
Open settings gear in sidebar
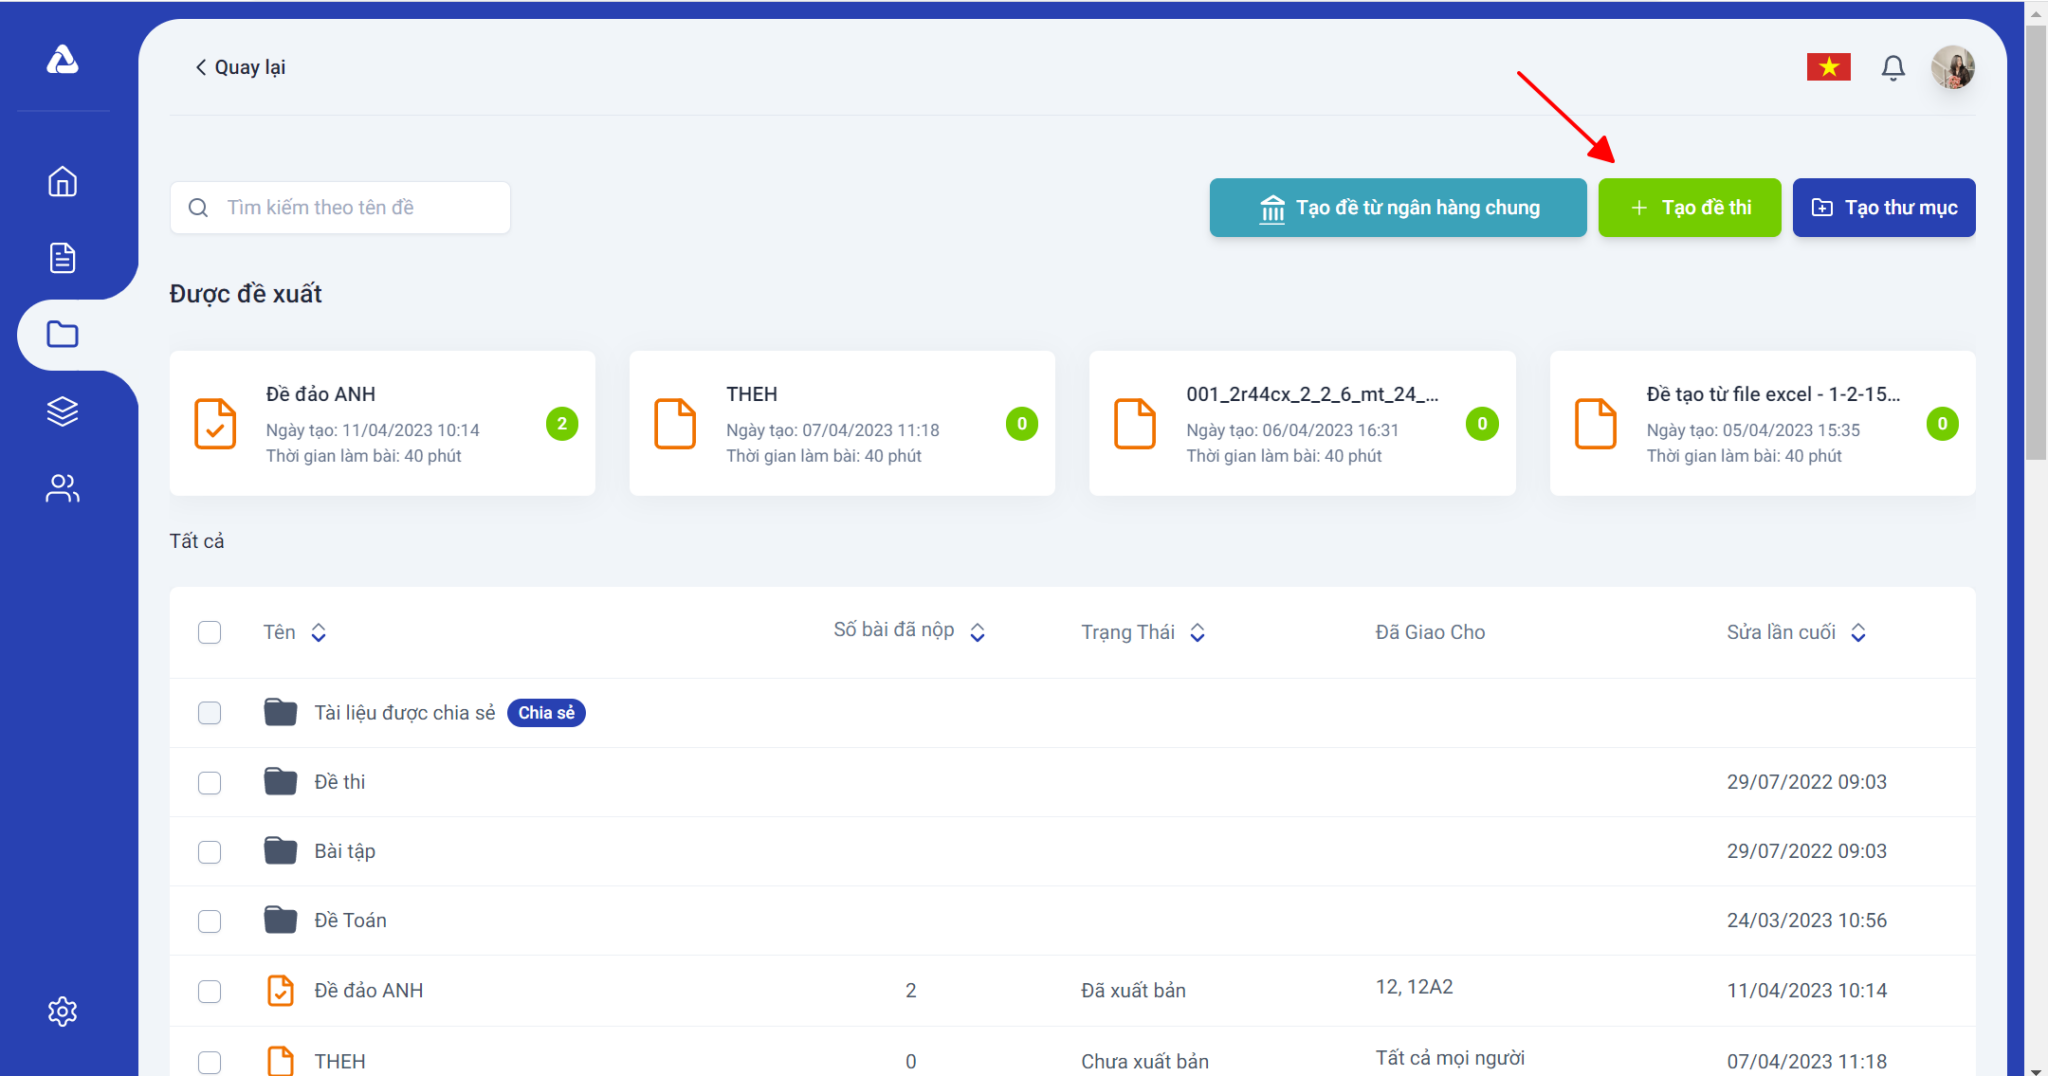coord(62,1011)
